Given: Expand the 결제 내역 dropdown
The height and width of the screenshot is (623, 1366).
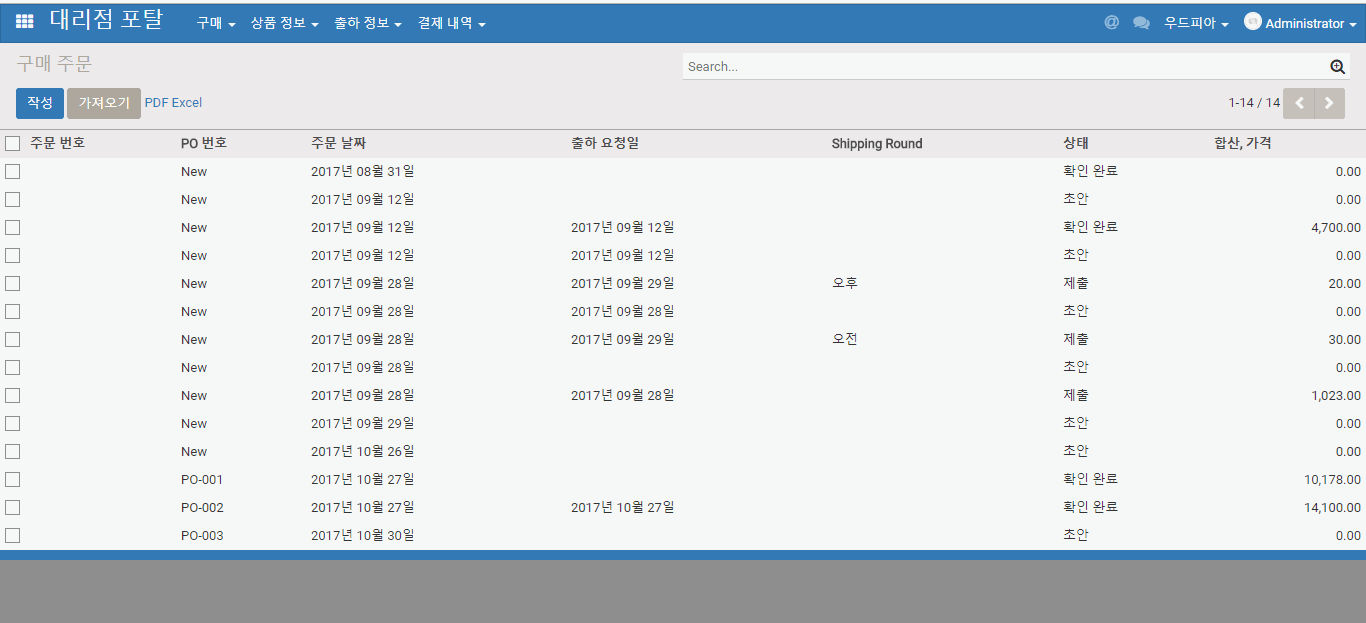Looking at the screenshot, I should [x=451, y=23].
